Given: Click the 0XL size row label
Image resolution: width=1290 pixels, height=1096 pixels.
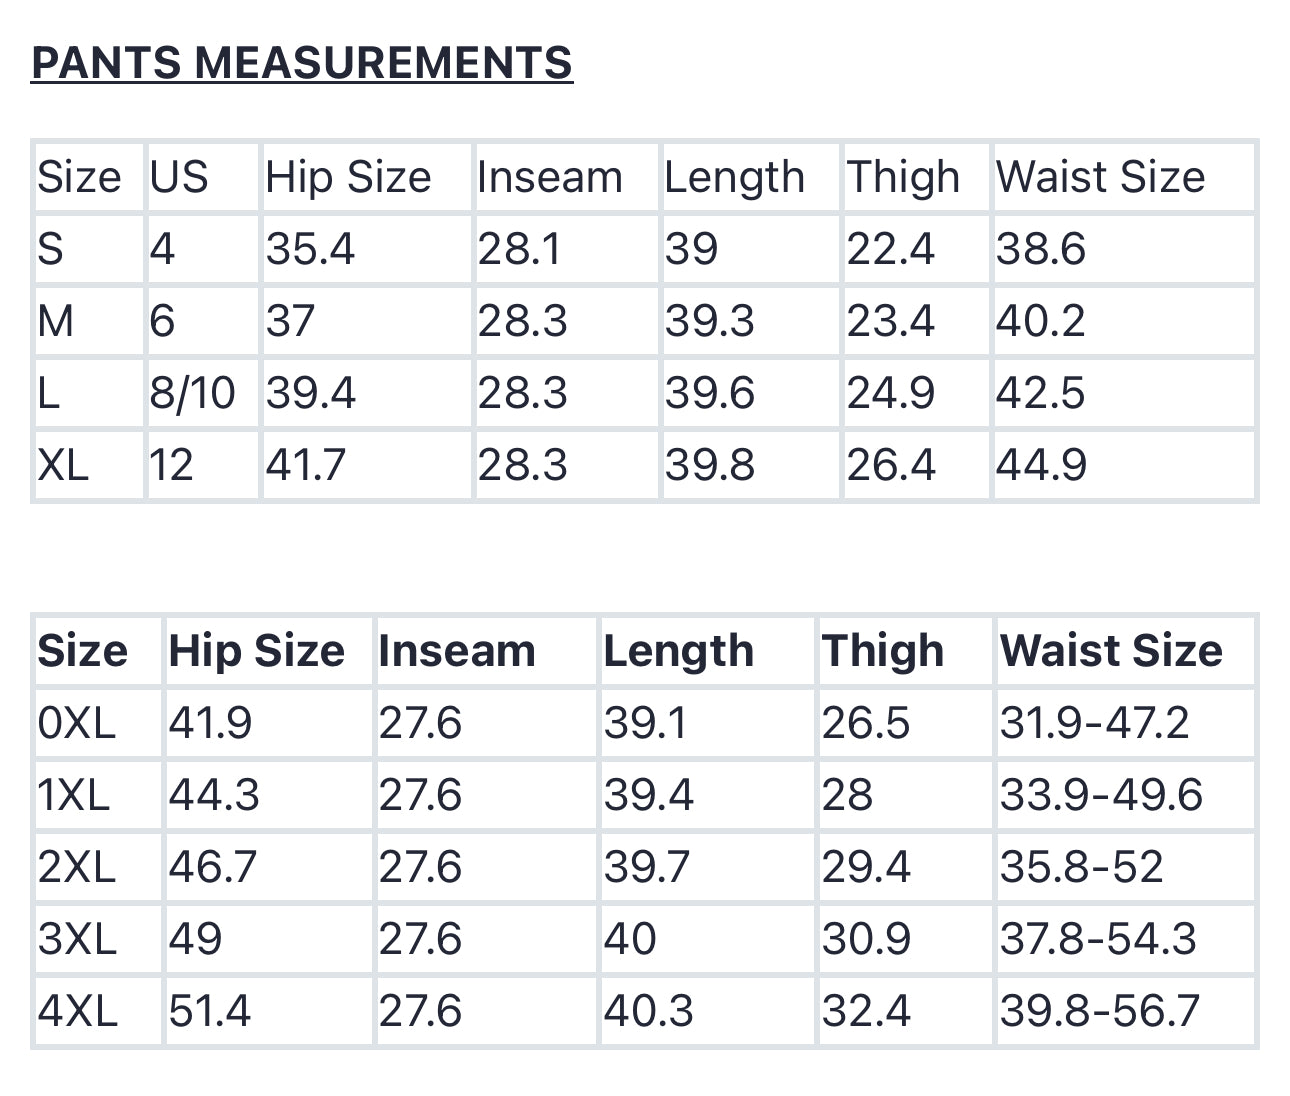Looking at the screenshot, I should point(77,723).
